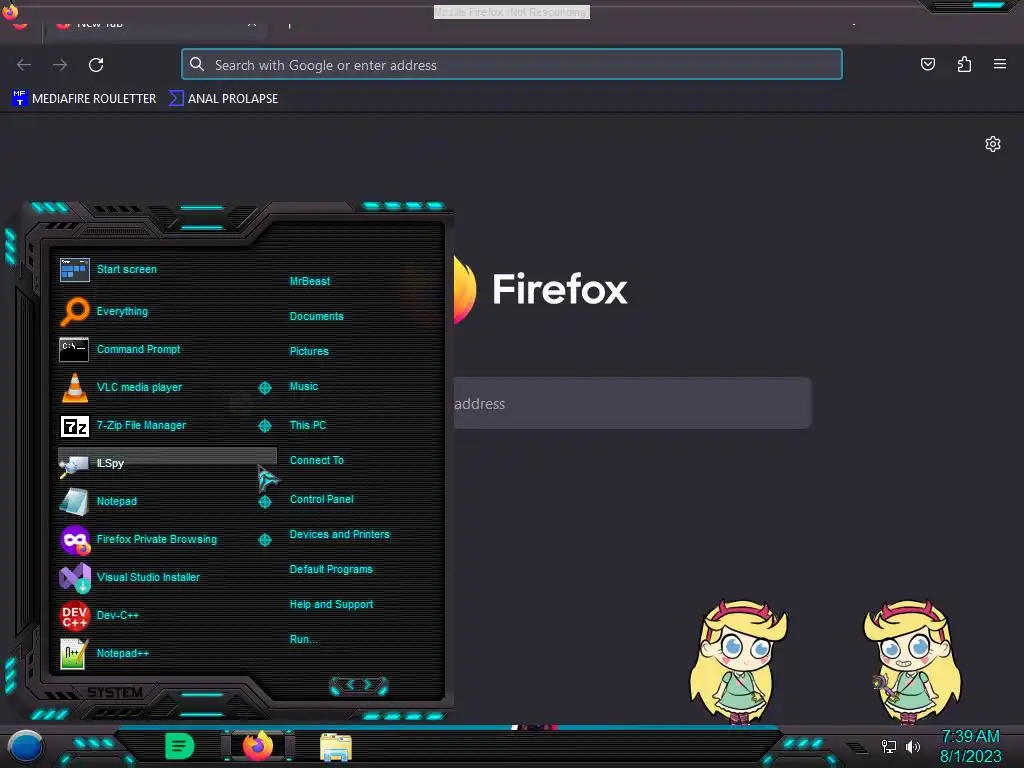This screenshot has width=1024, height=768.
Task: Reload the current Firefox page
Action: pos(96,65)
